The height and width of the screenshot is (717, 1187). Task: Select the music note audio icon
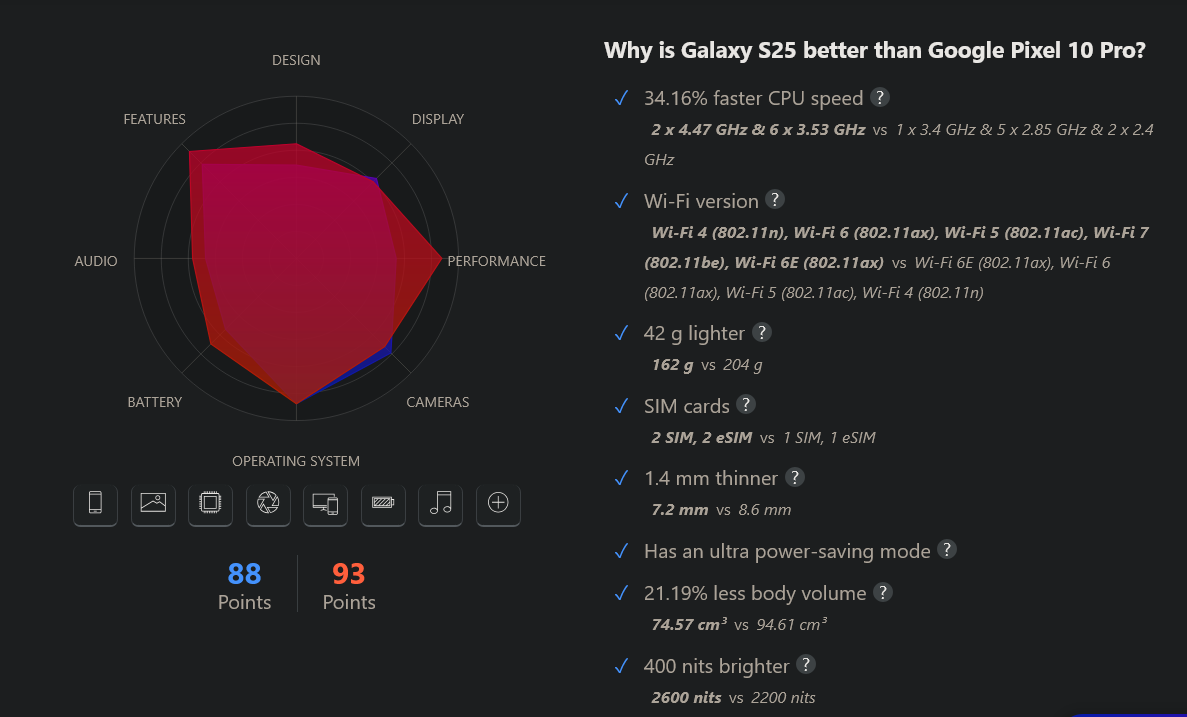tap(441, 504)
